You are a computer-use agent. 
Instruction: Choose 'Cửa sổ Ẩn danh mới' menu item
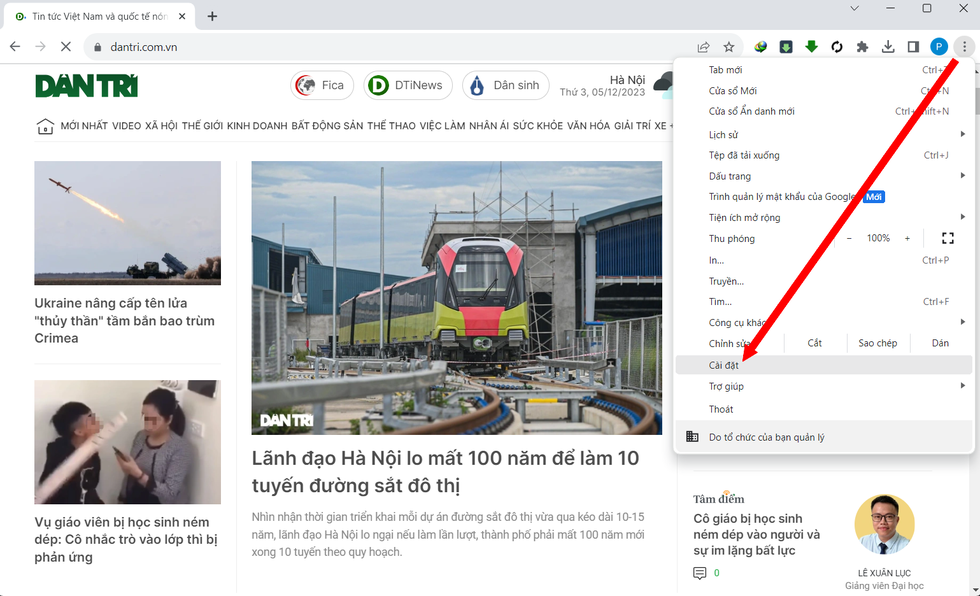tap(751, 112)
